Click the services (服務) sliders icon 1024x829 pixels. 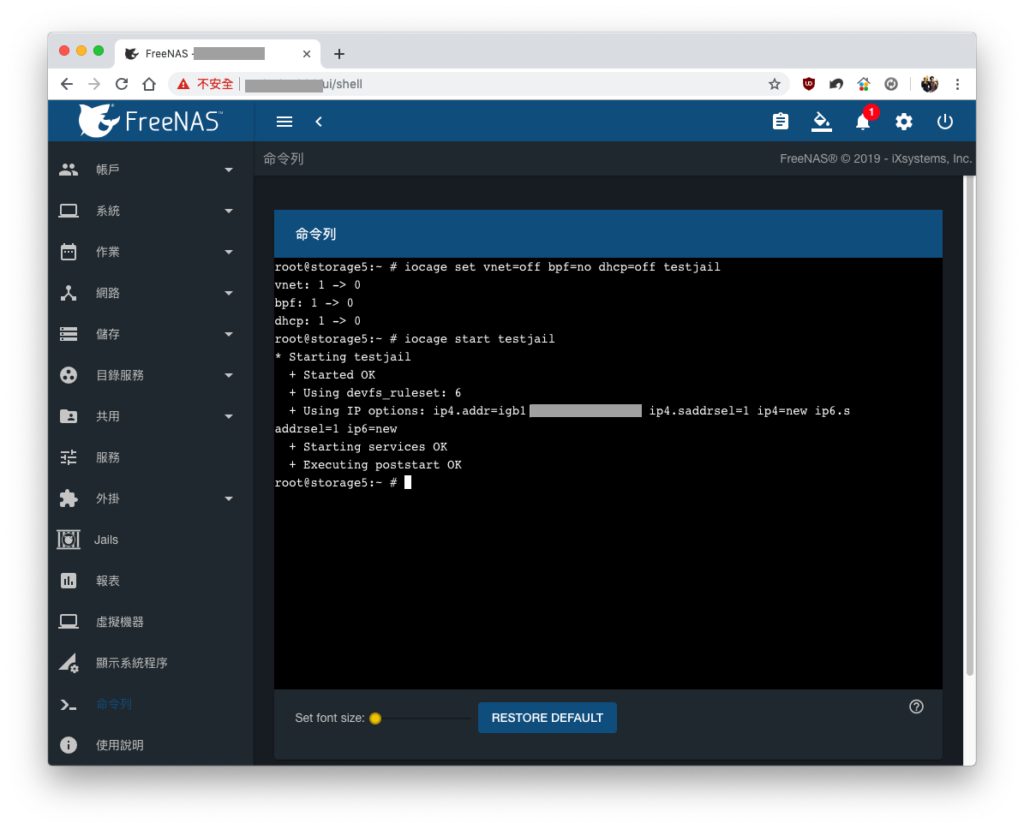coord(69,457)
